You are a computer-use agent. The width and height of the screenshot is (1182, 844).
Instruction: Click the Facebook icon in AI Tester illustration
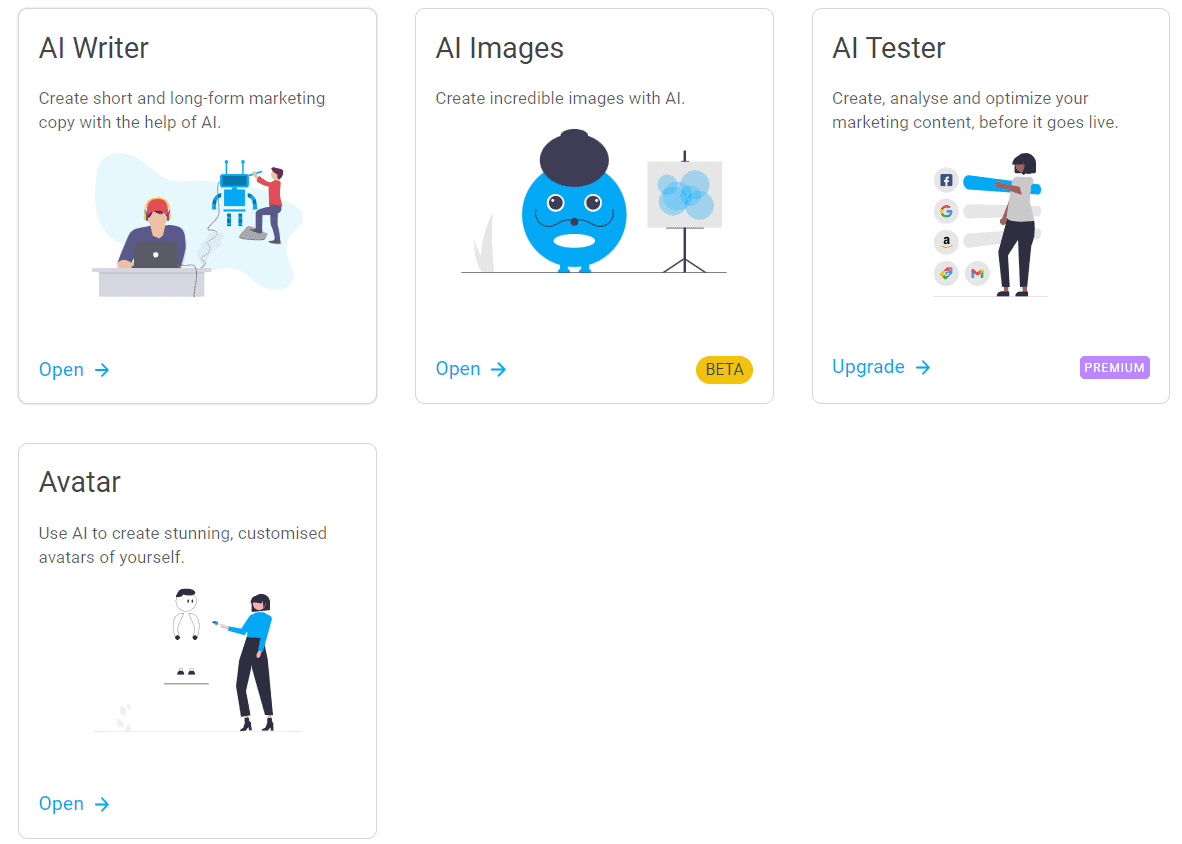coord(946,181)
